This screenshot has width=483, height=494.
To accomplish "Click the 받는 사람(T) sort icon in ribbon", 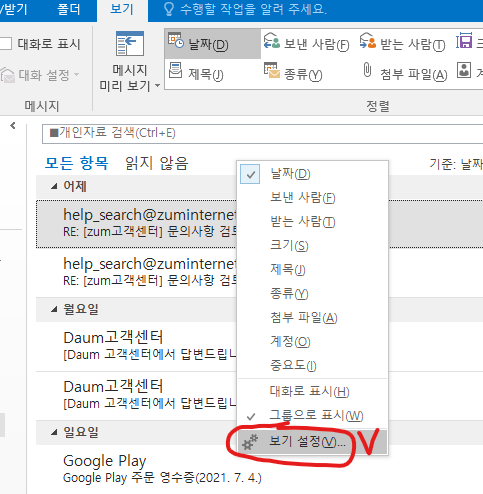I will pos(367,41).
